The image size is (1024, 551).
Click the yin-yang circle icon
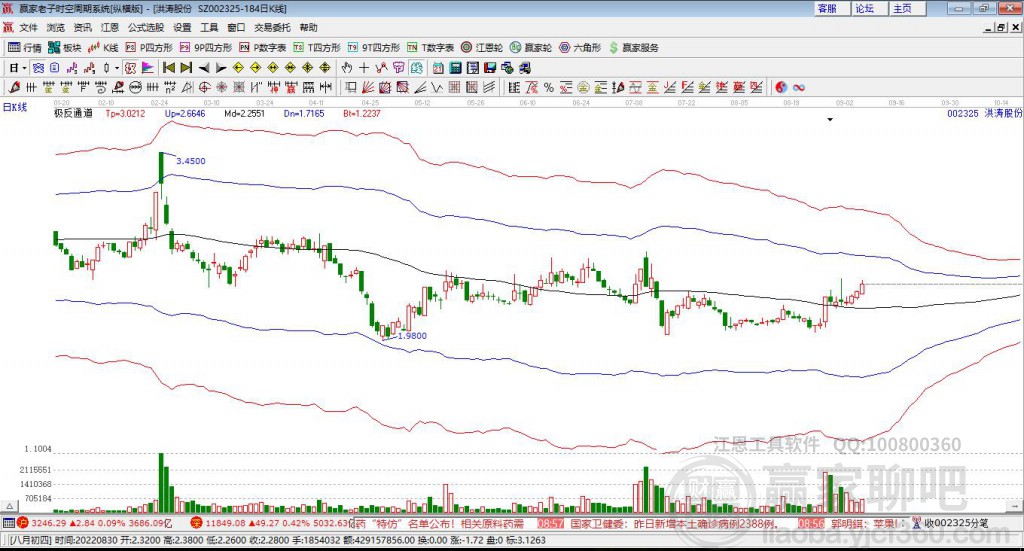coord(780,87)
